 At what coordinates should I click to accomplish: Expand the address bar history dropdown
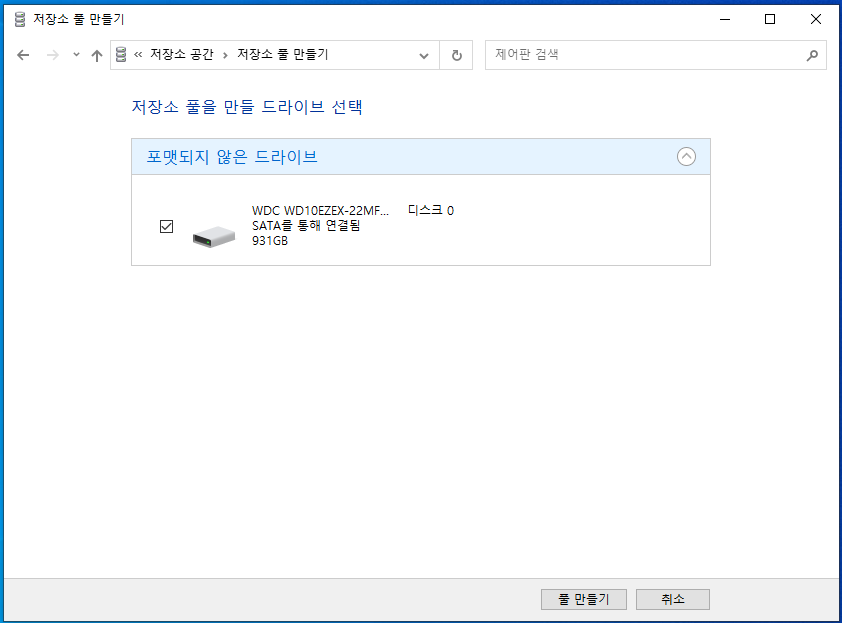[x=424, y=55]
